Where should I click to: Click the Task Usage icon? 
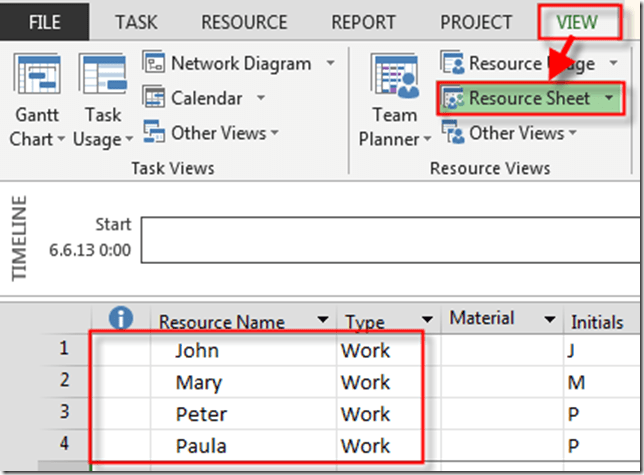click(x=102, y=78)
